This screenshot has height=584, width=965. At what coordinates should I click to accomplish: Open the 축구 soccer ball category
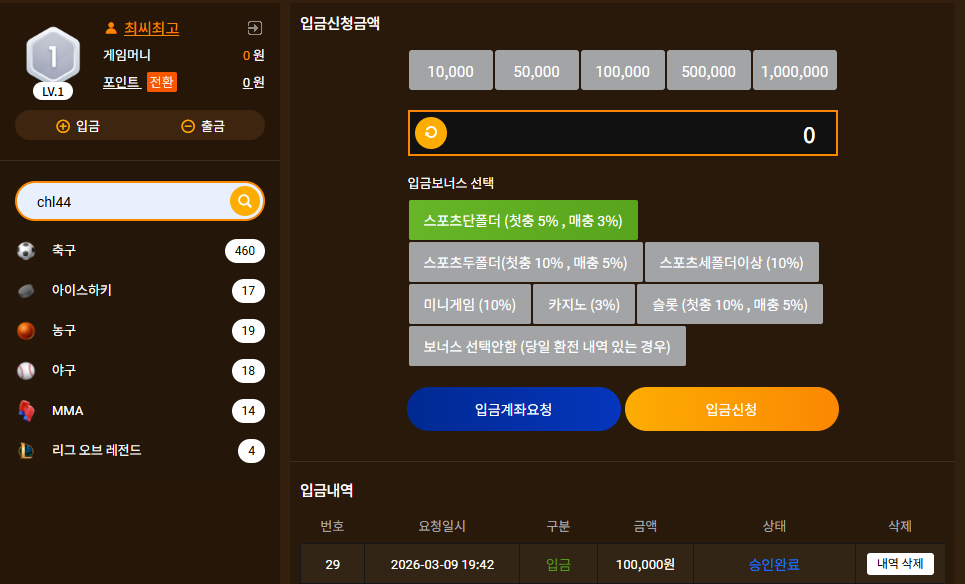point(26,250)
